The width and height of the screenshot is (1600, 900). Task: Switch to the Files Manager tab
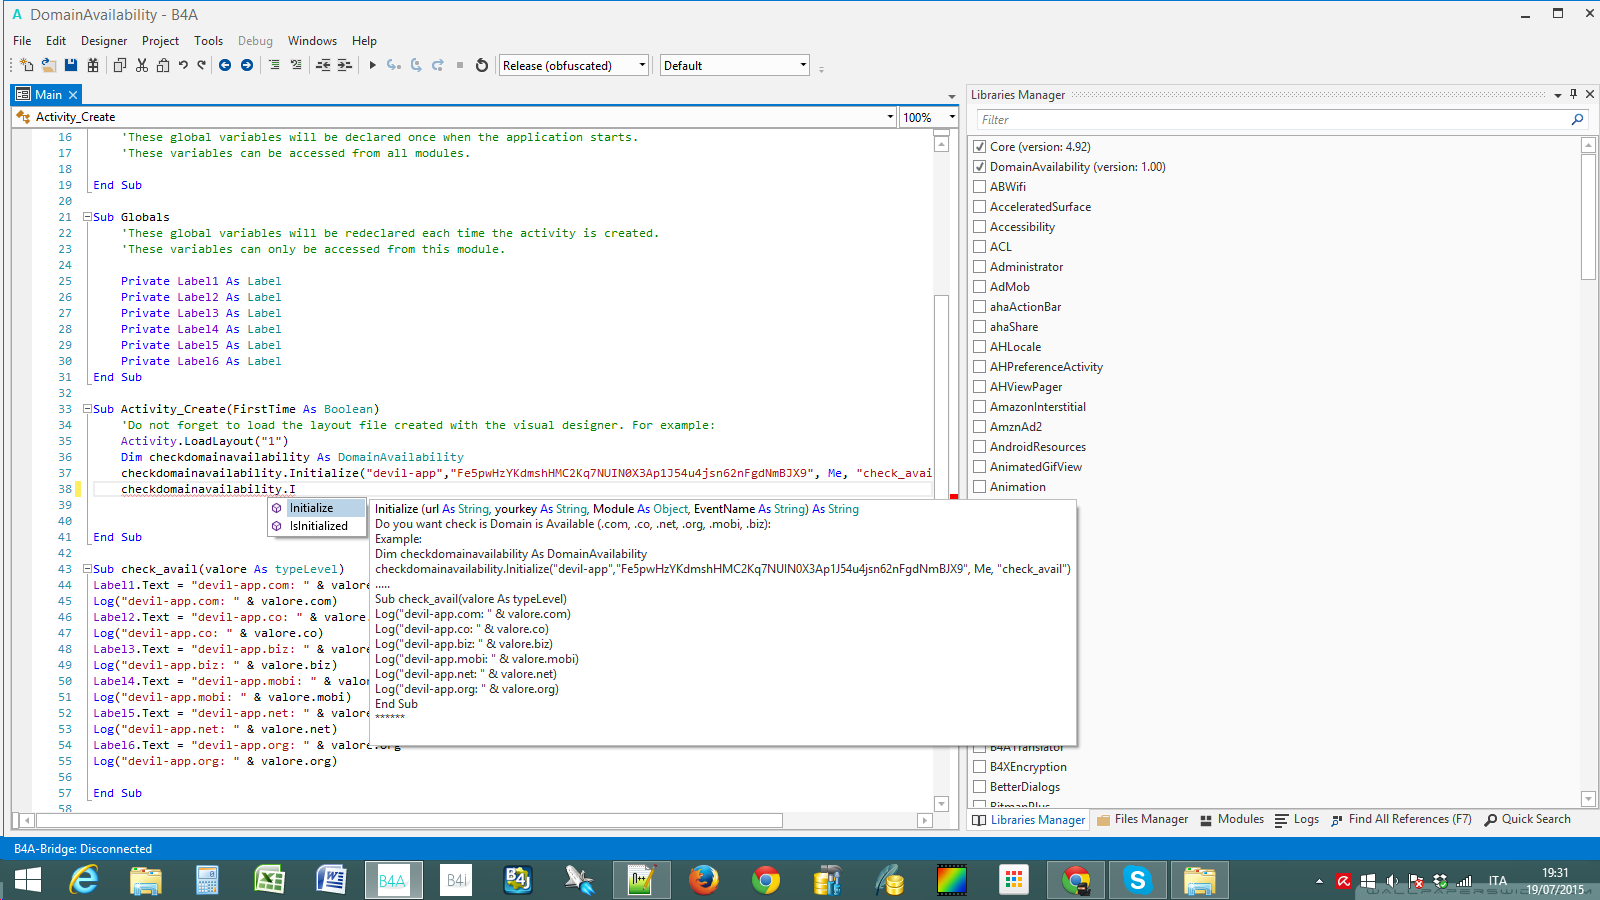1142,819
